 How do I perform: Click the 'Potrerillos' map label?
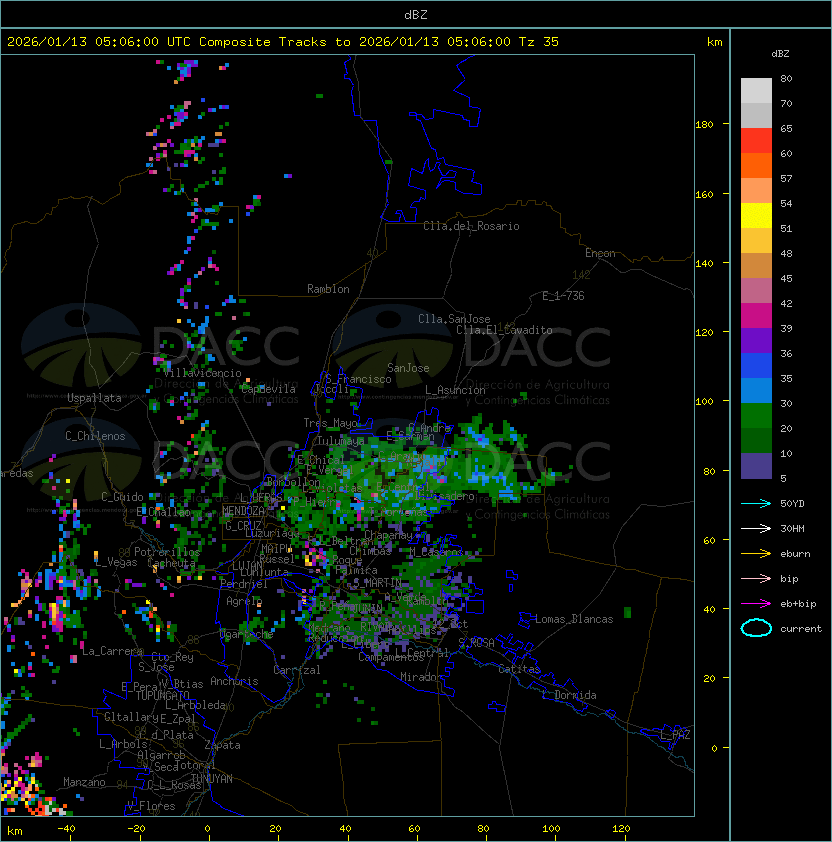tap(167, 552)
